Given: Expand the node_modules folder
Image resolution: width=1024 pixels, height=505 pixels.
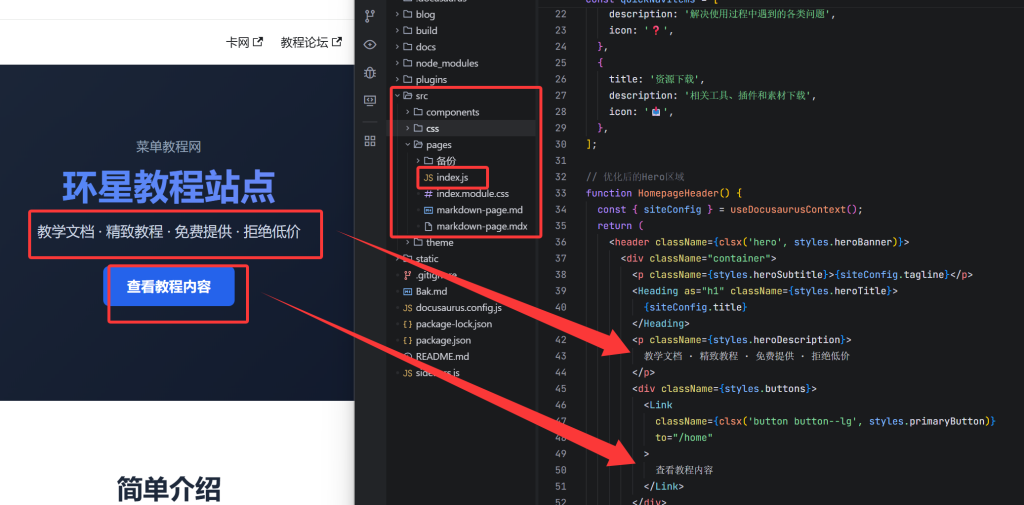Looking at the screenshot, I should 446,63.
